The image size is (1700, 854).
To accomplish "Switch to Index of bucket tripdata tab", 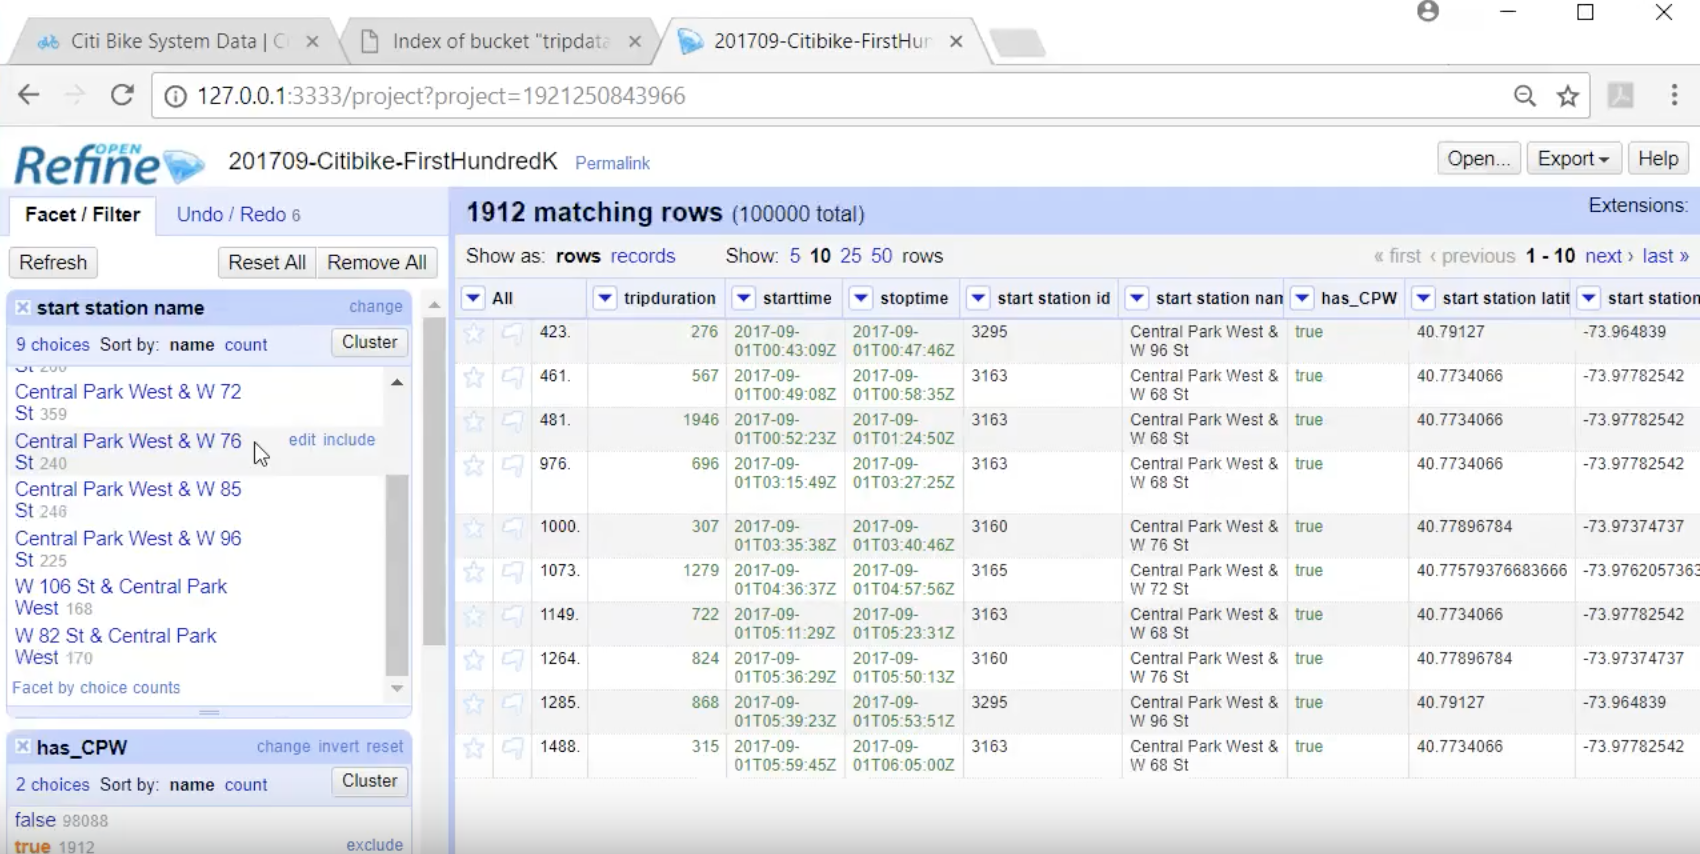I will point(500,41).
